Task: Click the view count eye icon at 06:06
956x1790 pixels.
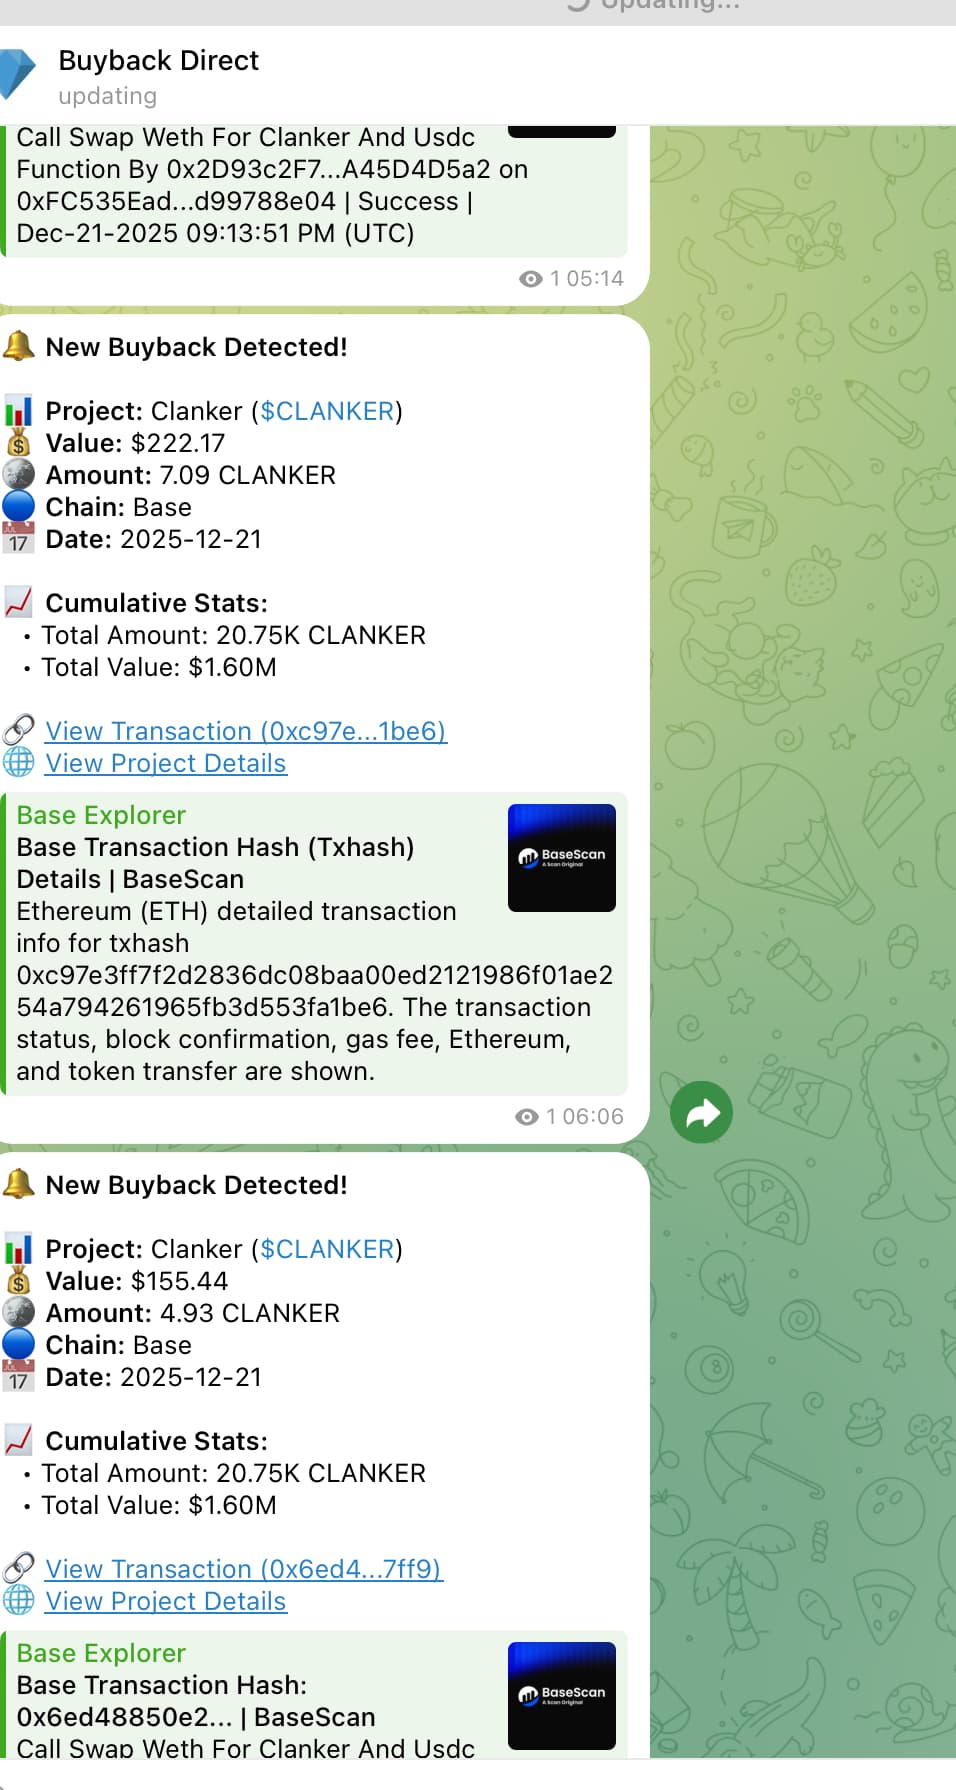Action: [527, 1117]
